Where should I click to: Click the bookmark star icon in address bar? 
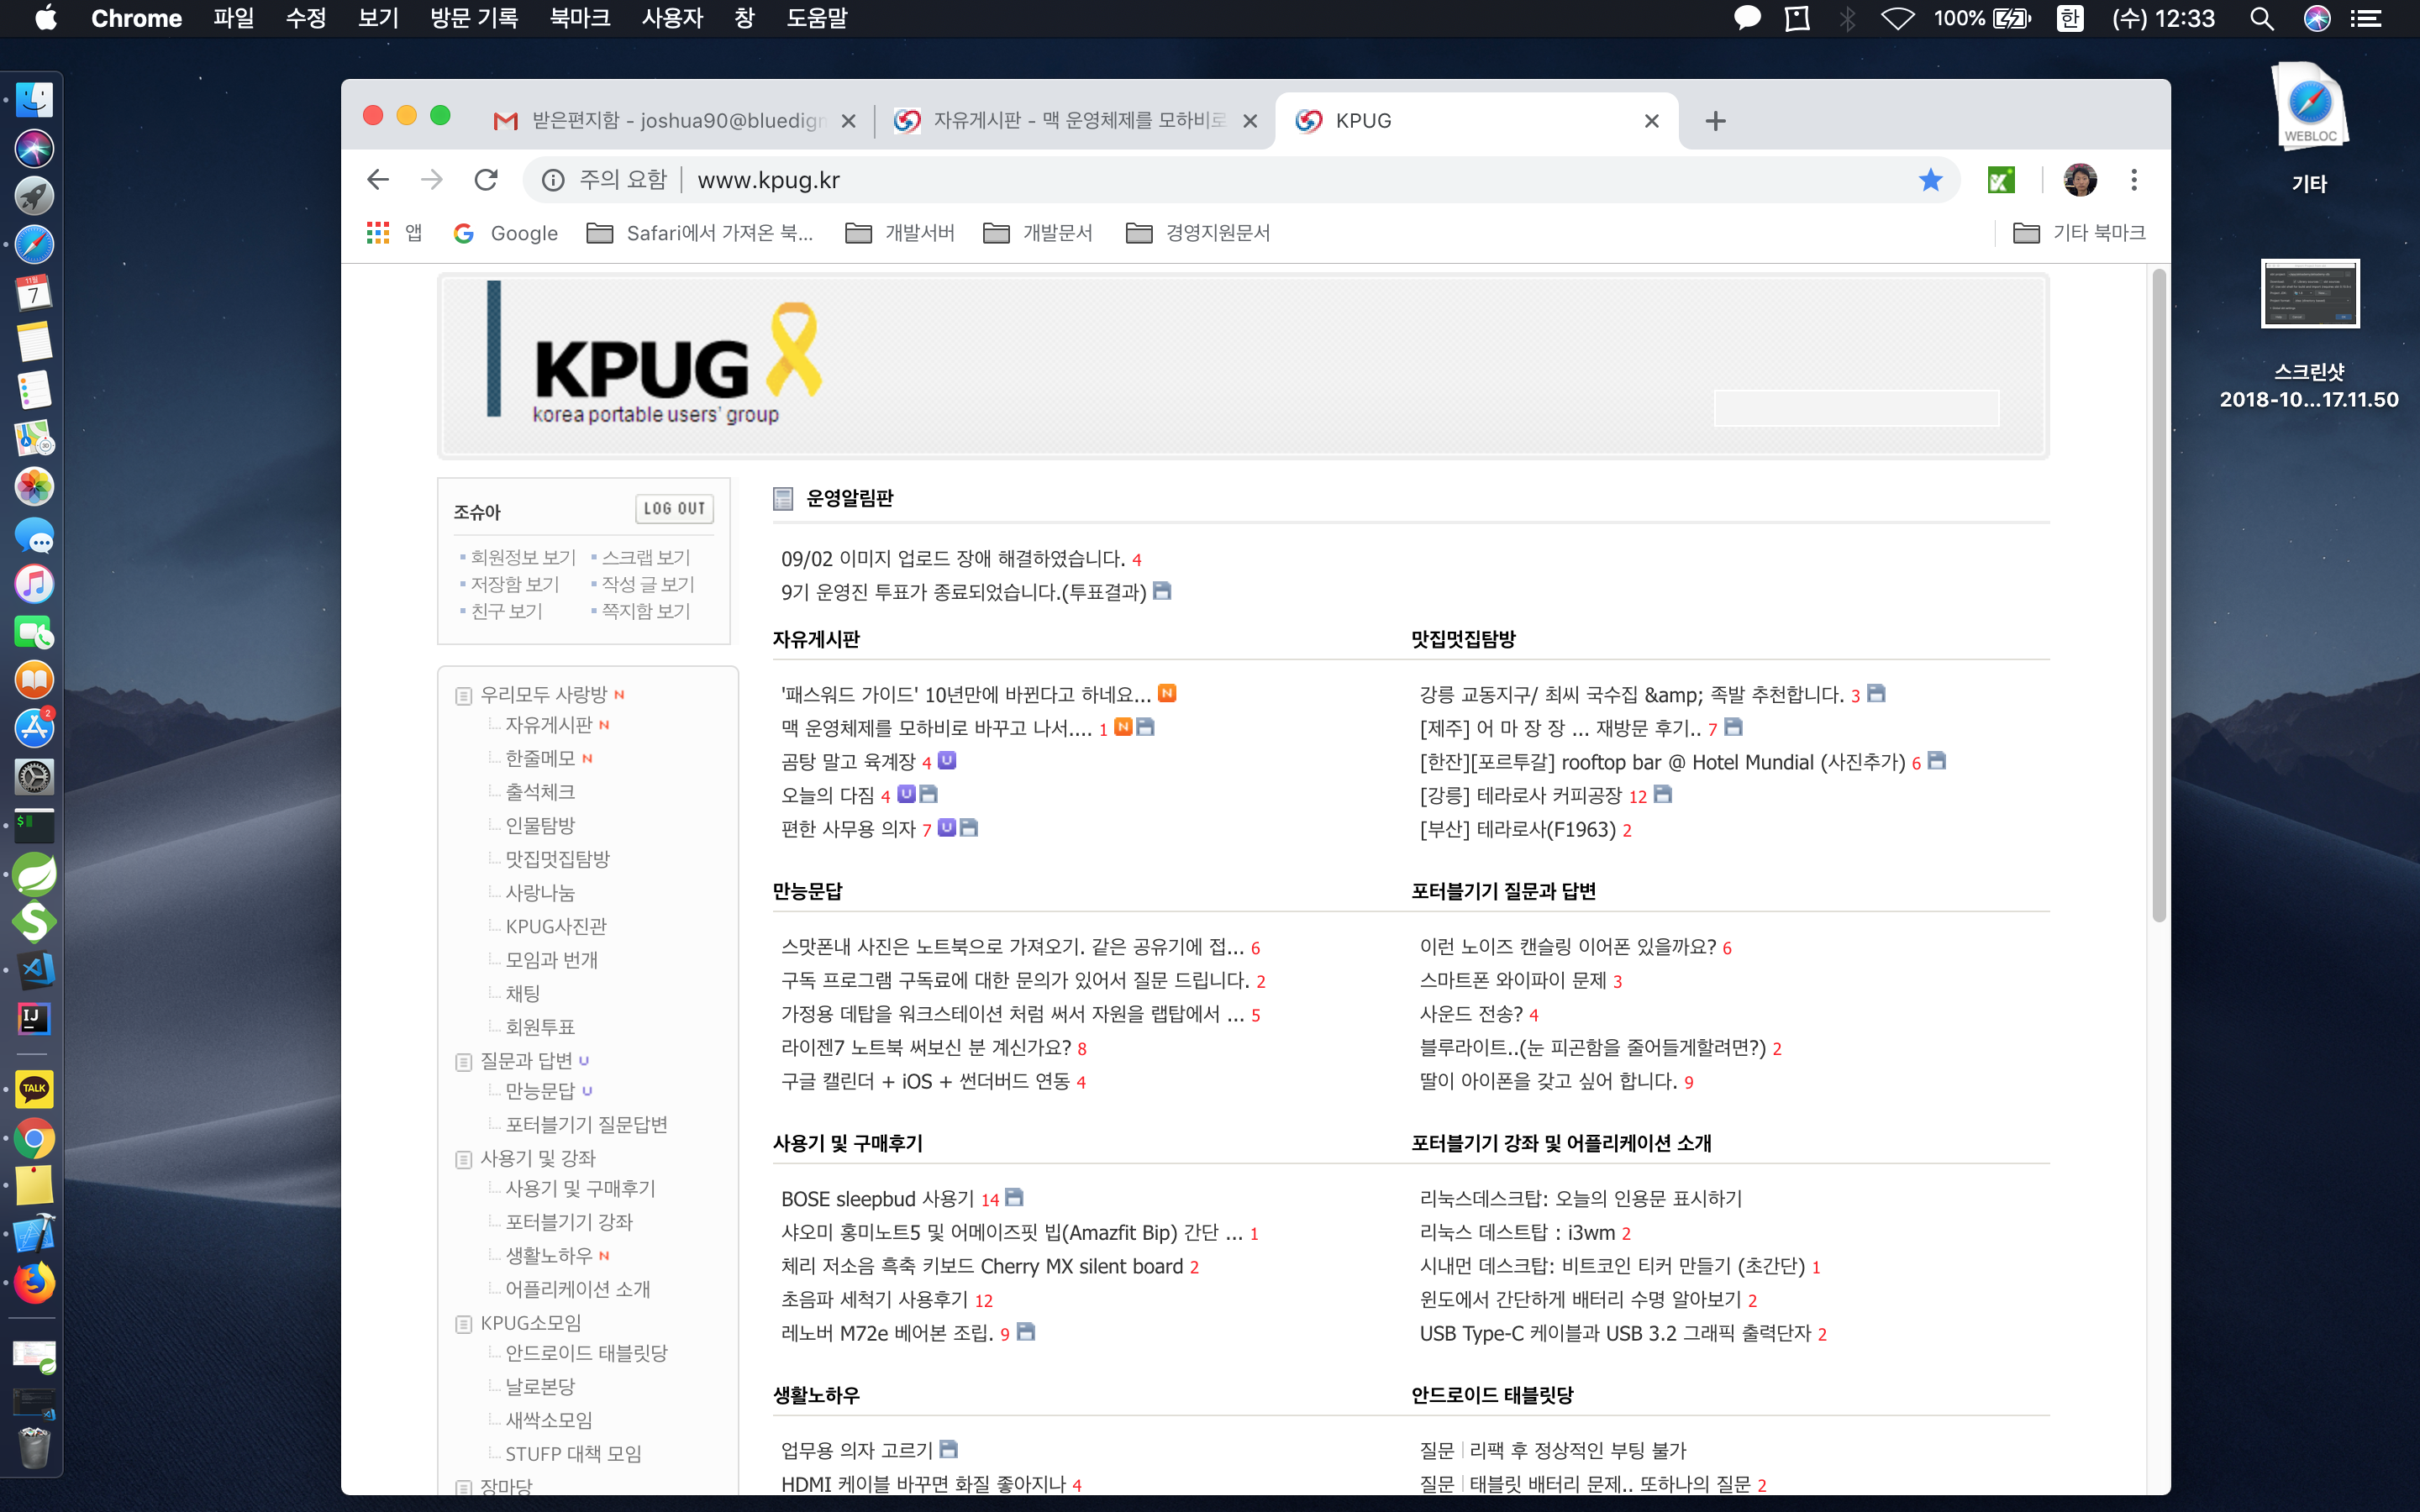pyautogui.click(x=1930, y=180)
